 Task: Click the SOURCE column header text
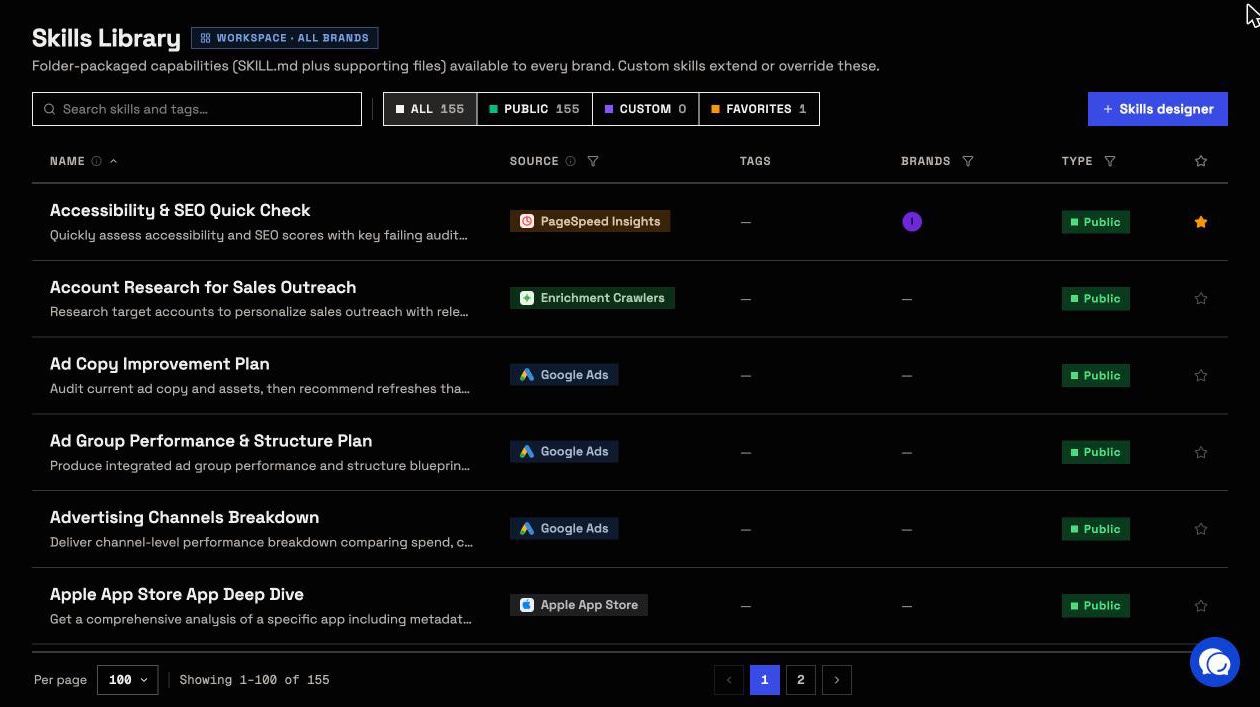[534, 161]
